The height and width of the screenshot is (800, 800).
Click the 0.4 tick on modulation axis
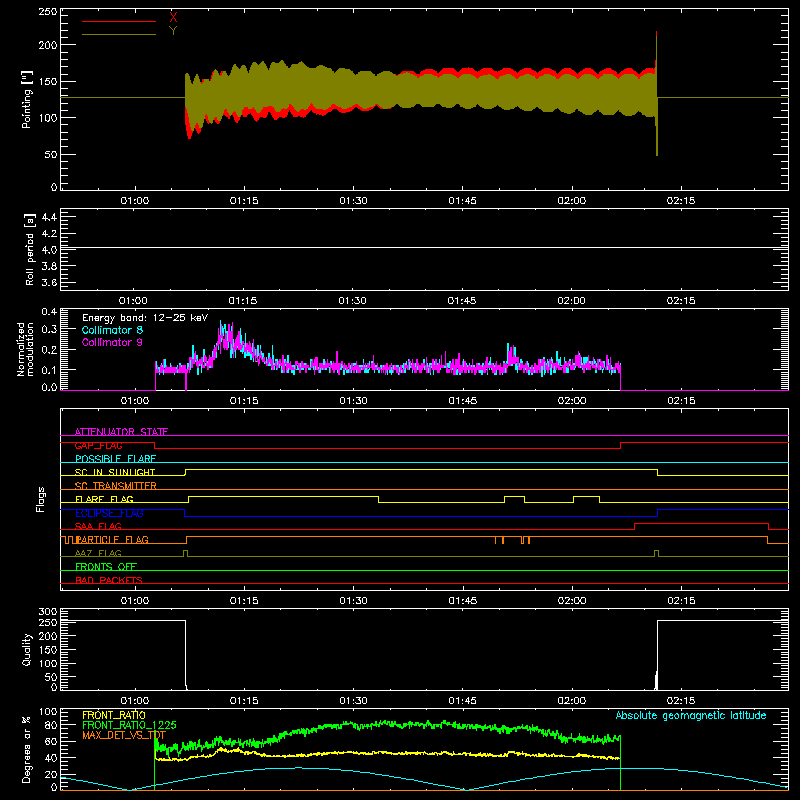tap(49, 312)
